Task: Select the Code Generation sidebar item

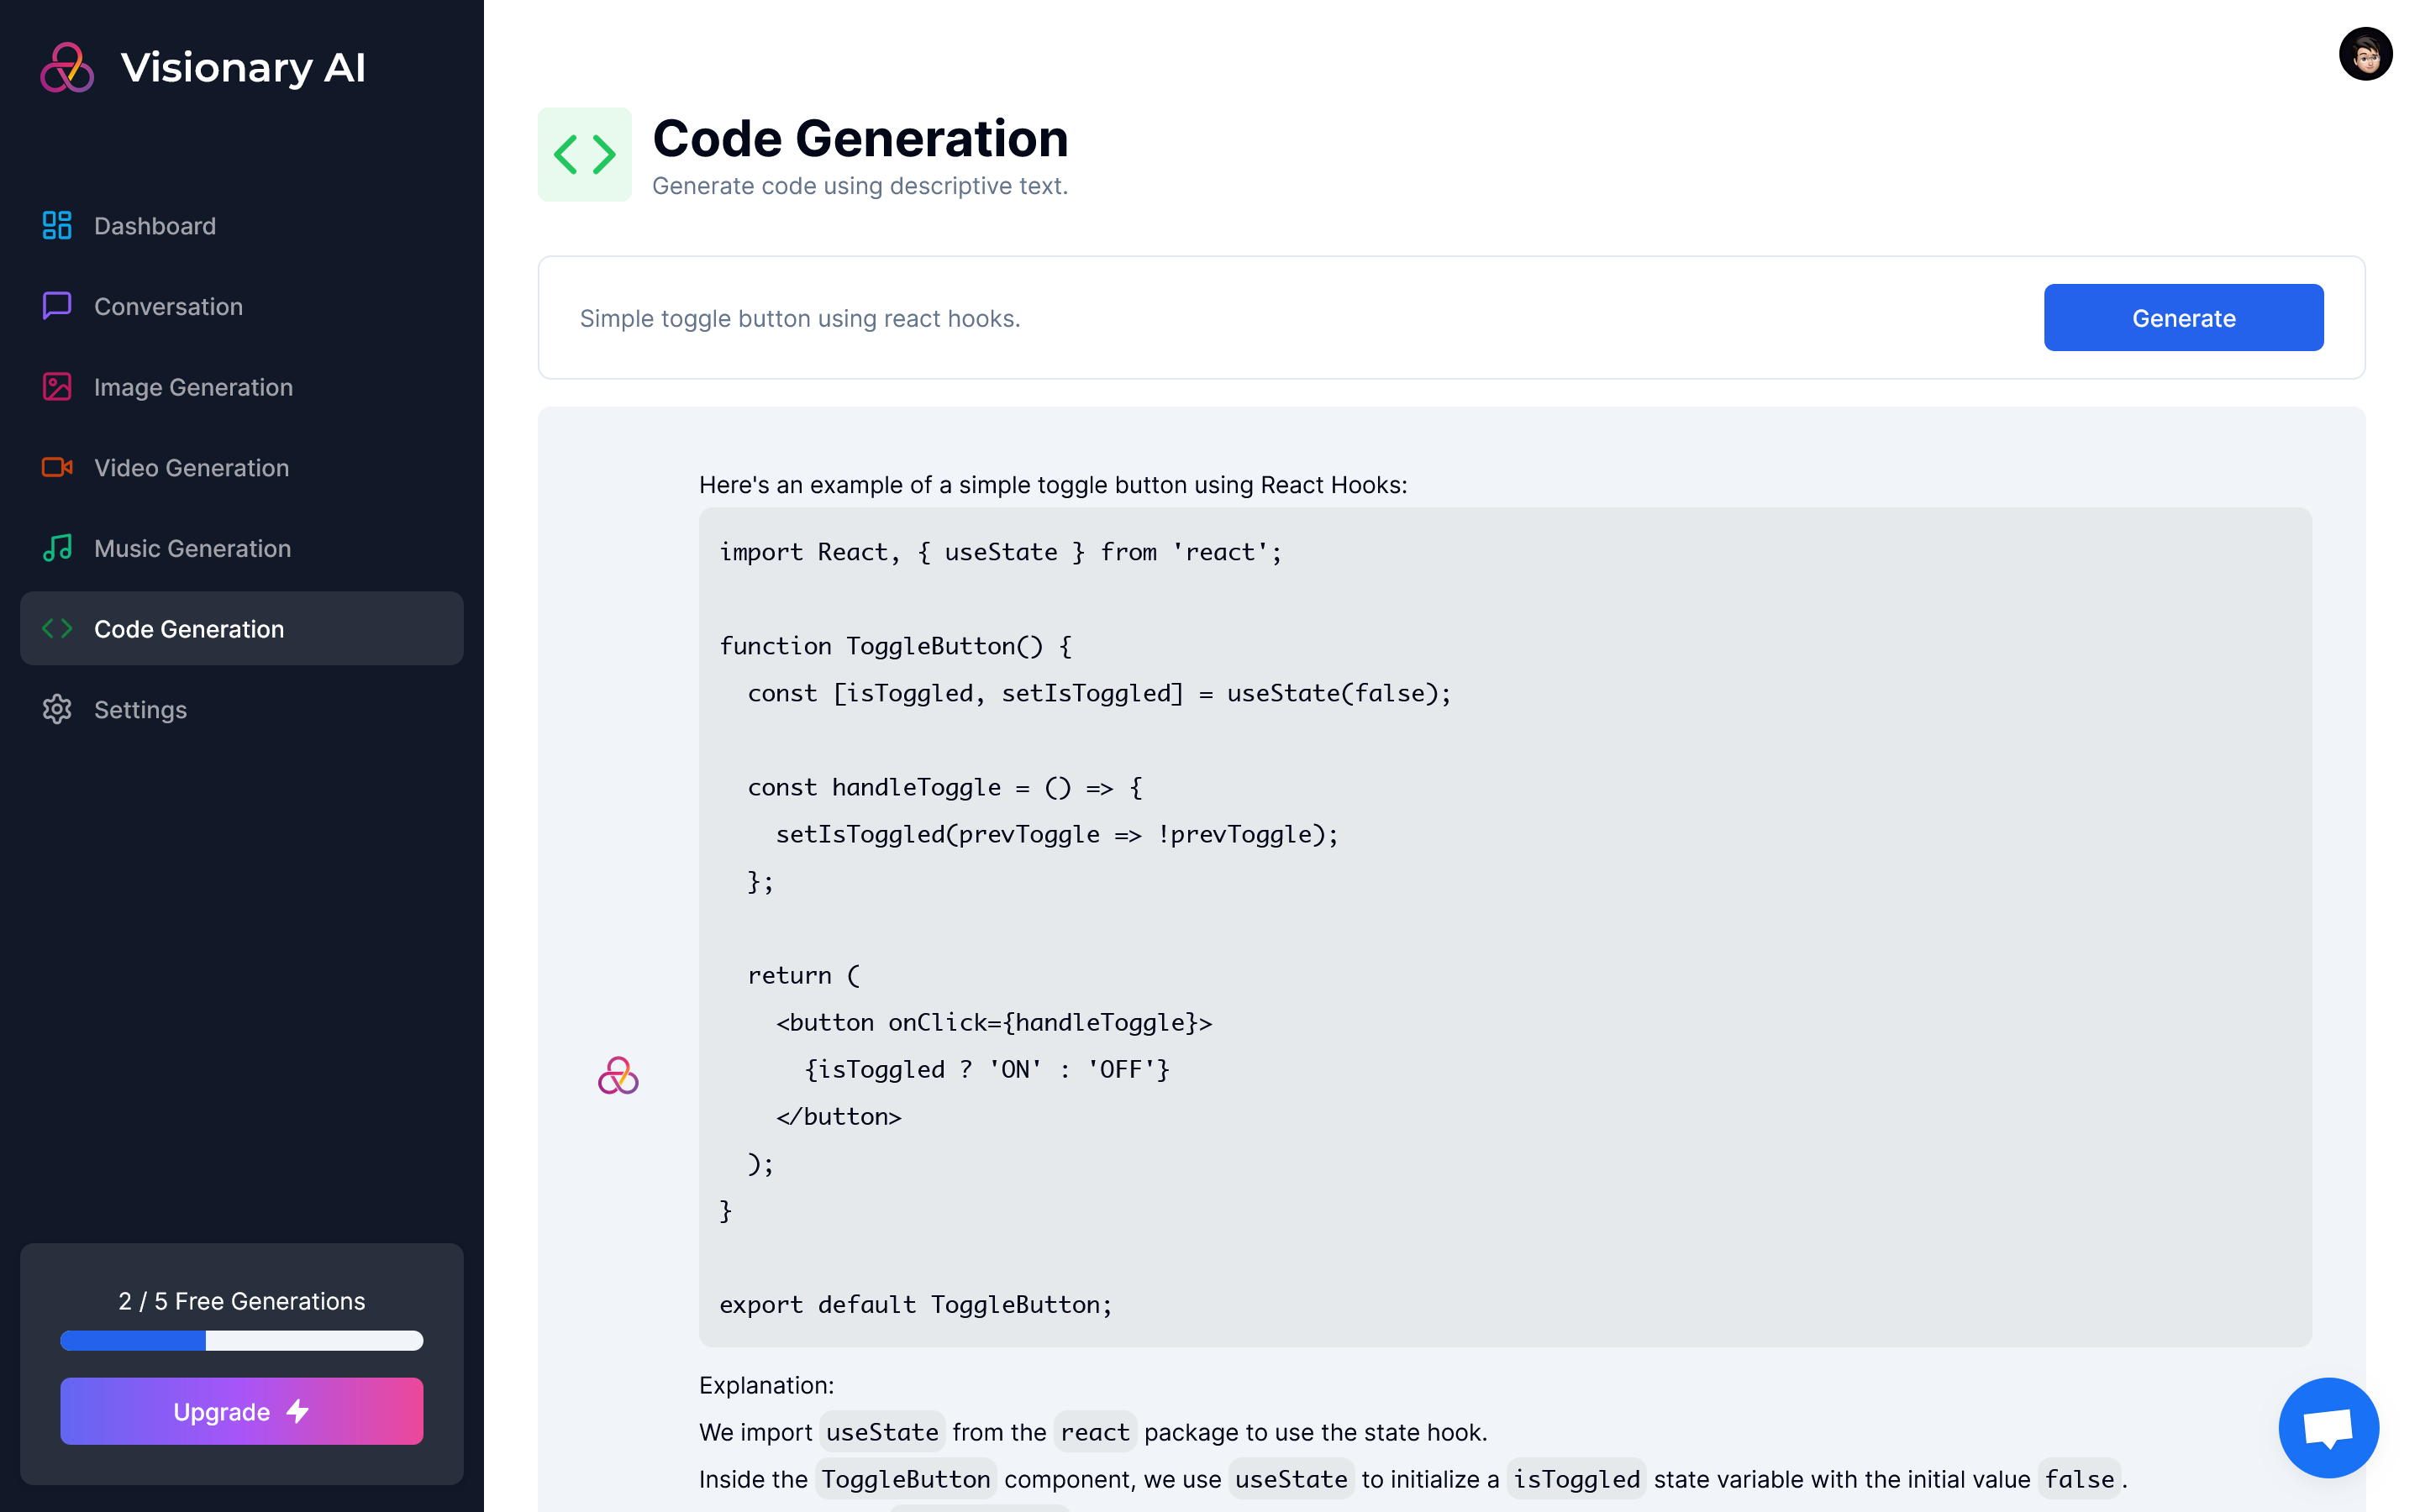Action: click(x=189, y=629)
